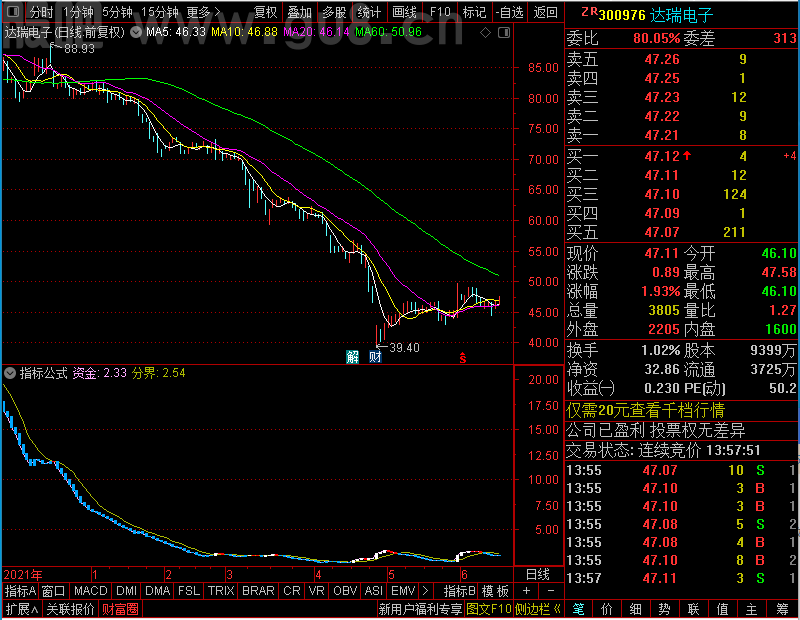Click the stock code 300976 title
Screen dimensions: 800x620
[622, 15]
